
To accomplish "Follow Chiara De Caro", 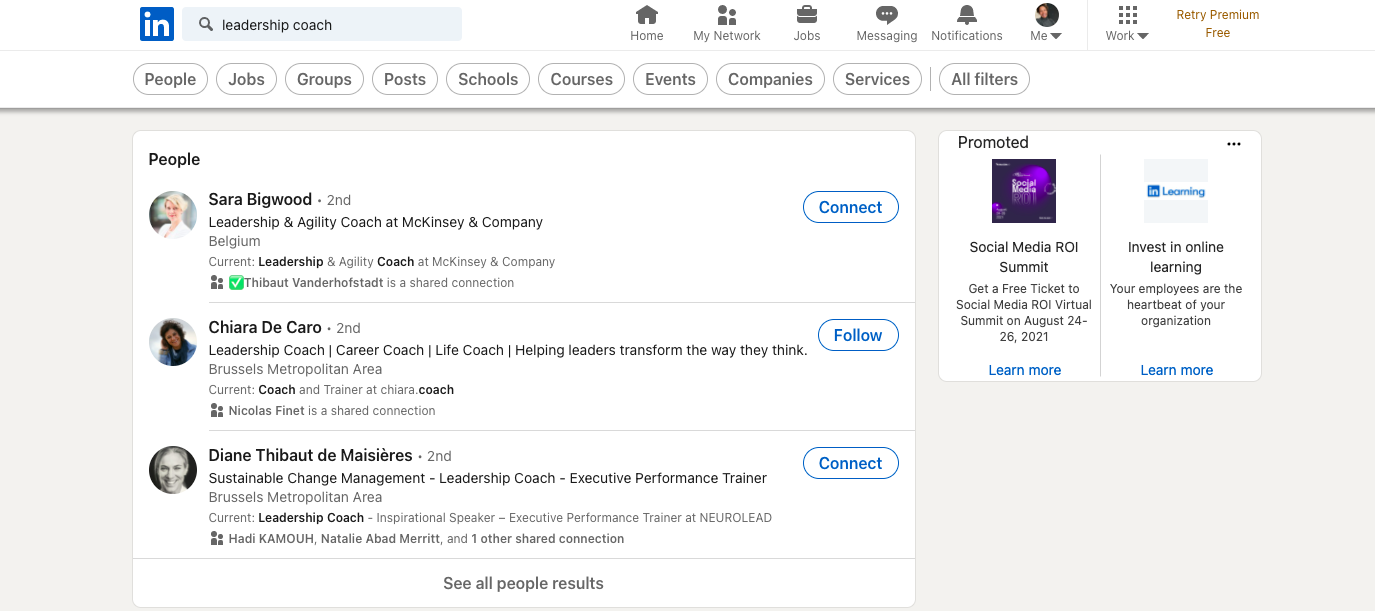I will coord(858,335).
